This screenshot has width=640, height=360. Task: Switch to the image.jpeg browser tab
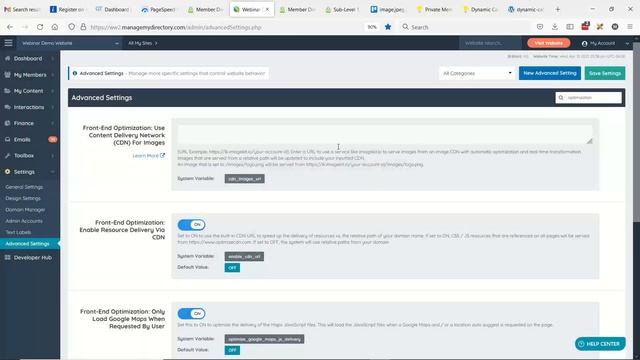point(388,9)
